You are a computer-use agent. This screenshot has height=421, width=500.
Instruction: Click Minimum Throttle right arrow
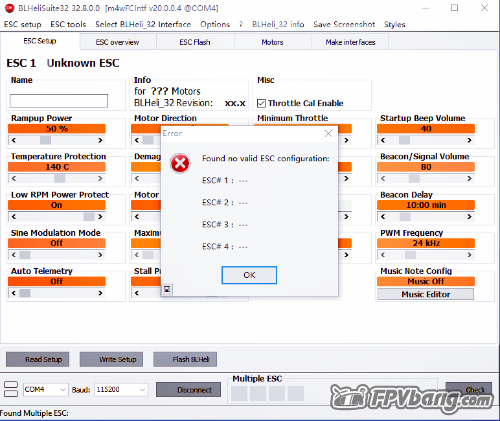click(x=346, y=140)
